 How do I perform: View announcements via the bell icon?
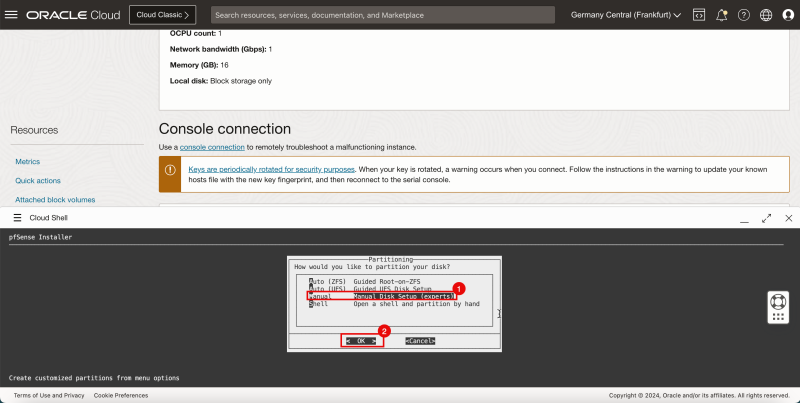(x=721, y=15)
